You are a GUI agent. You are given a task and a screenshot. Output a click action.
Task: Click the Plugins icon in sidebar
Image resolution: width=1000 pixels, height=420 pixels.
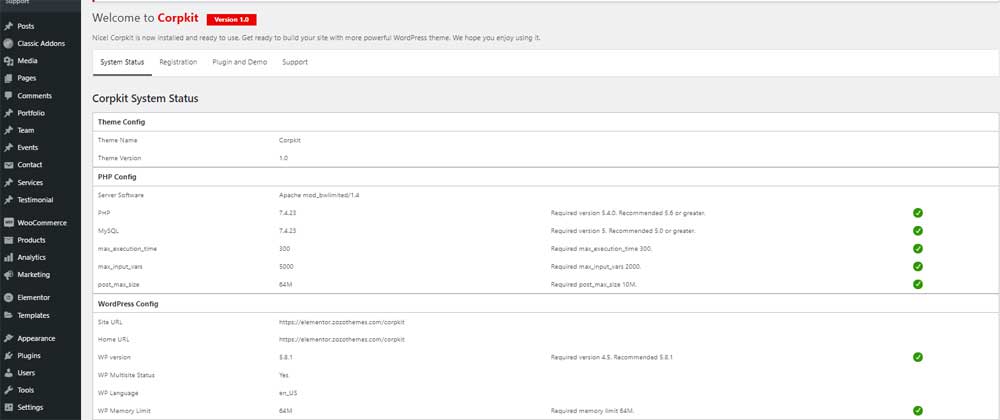(9, 356)
